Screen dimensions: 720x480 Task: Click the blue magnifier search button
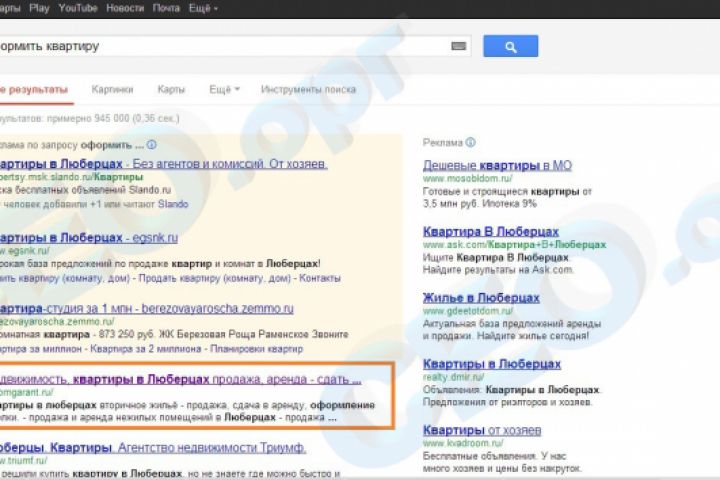tap(511, 46)
